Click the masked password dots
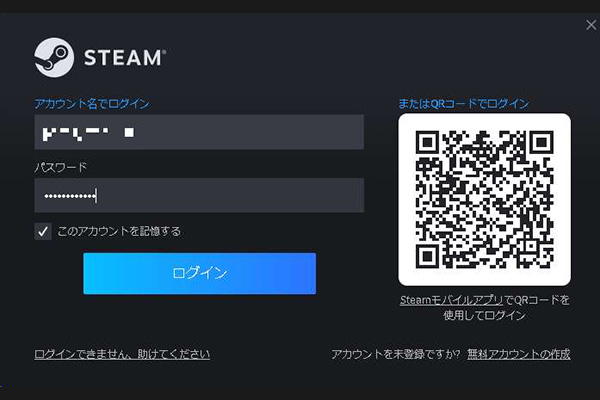 [x=70, y=196]
